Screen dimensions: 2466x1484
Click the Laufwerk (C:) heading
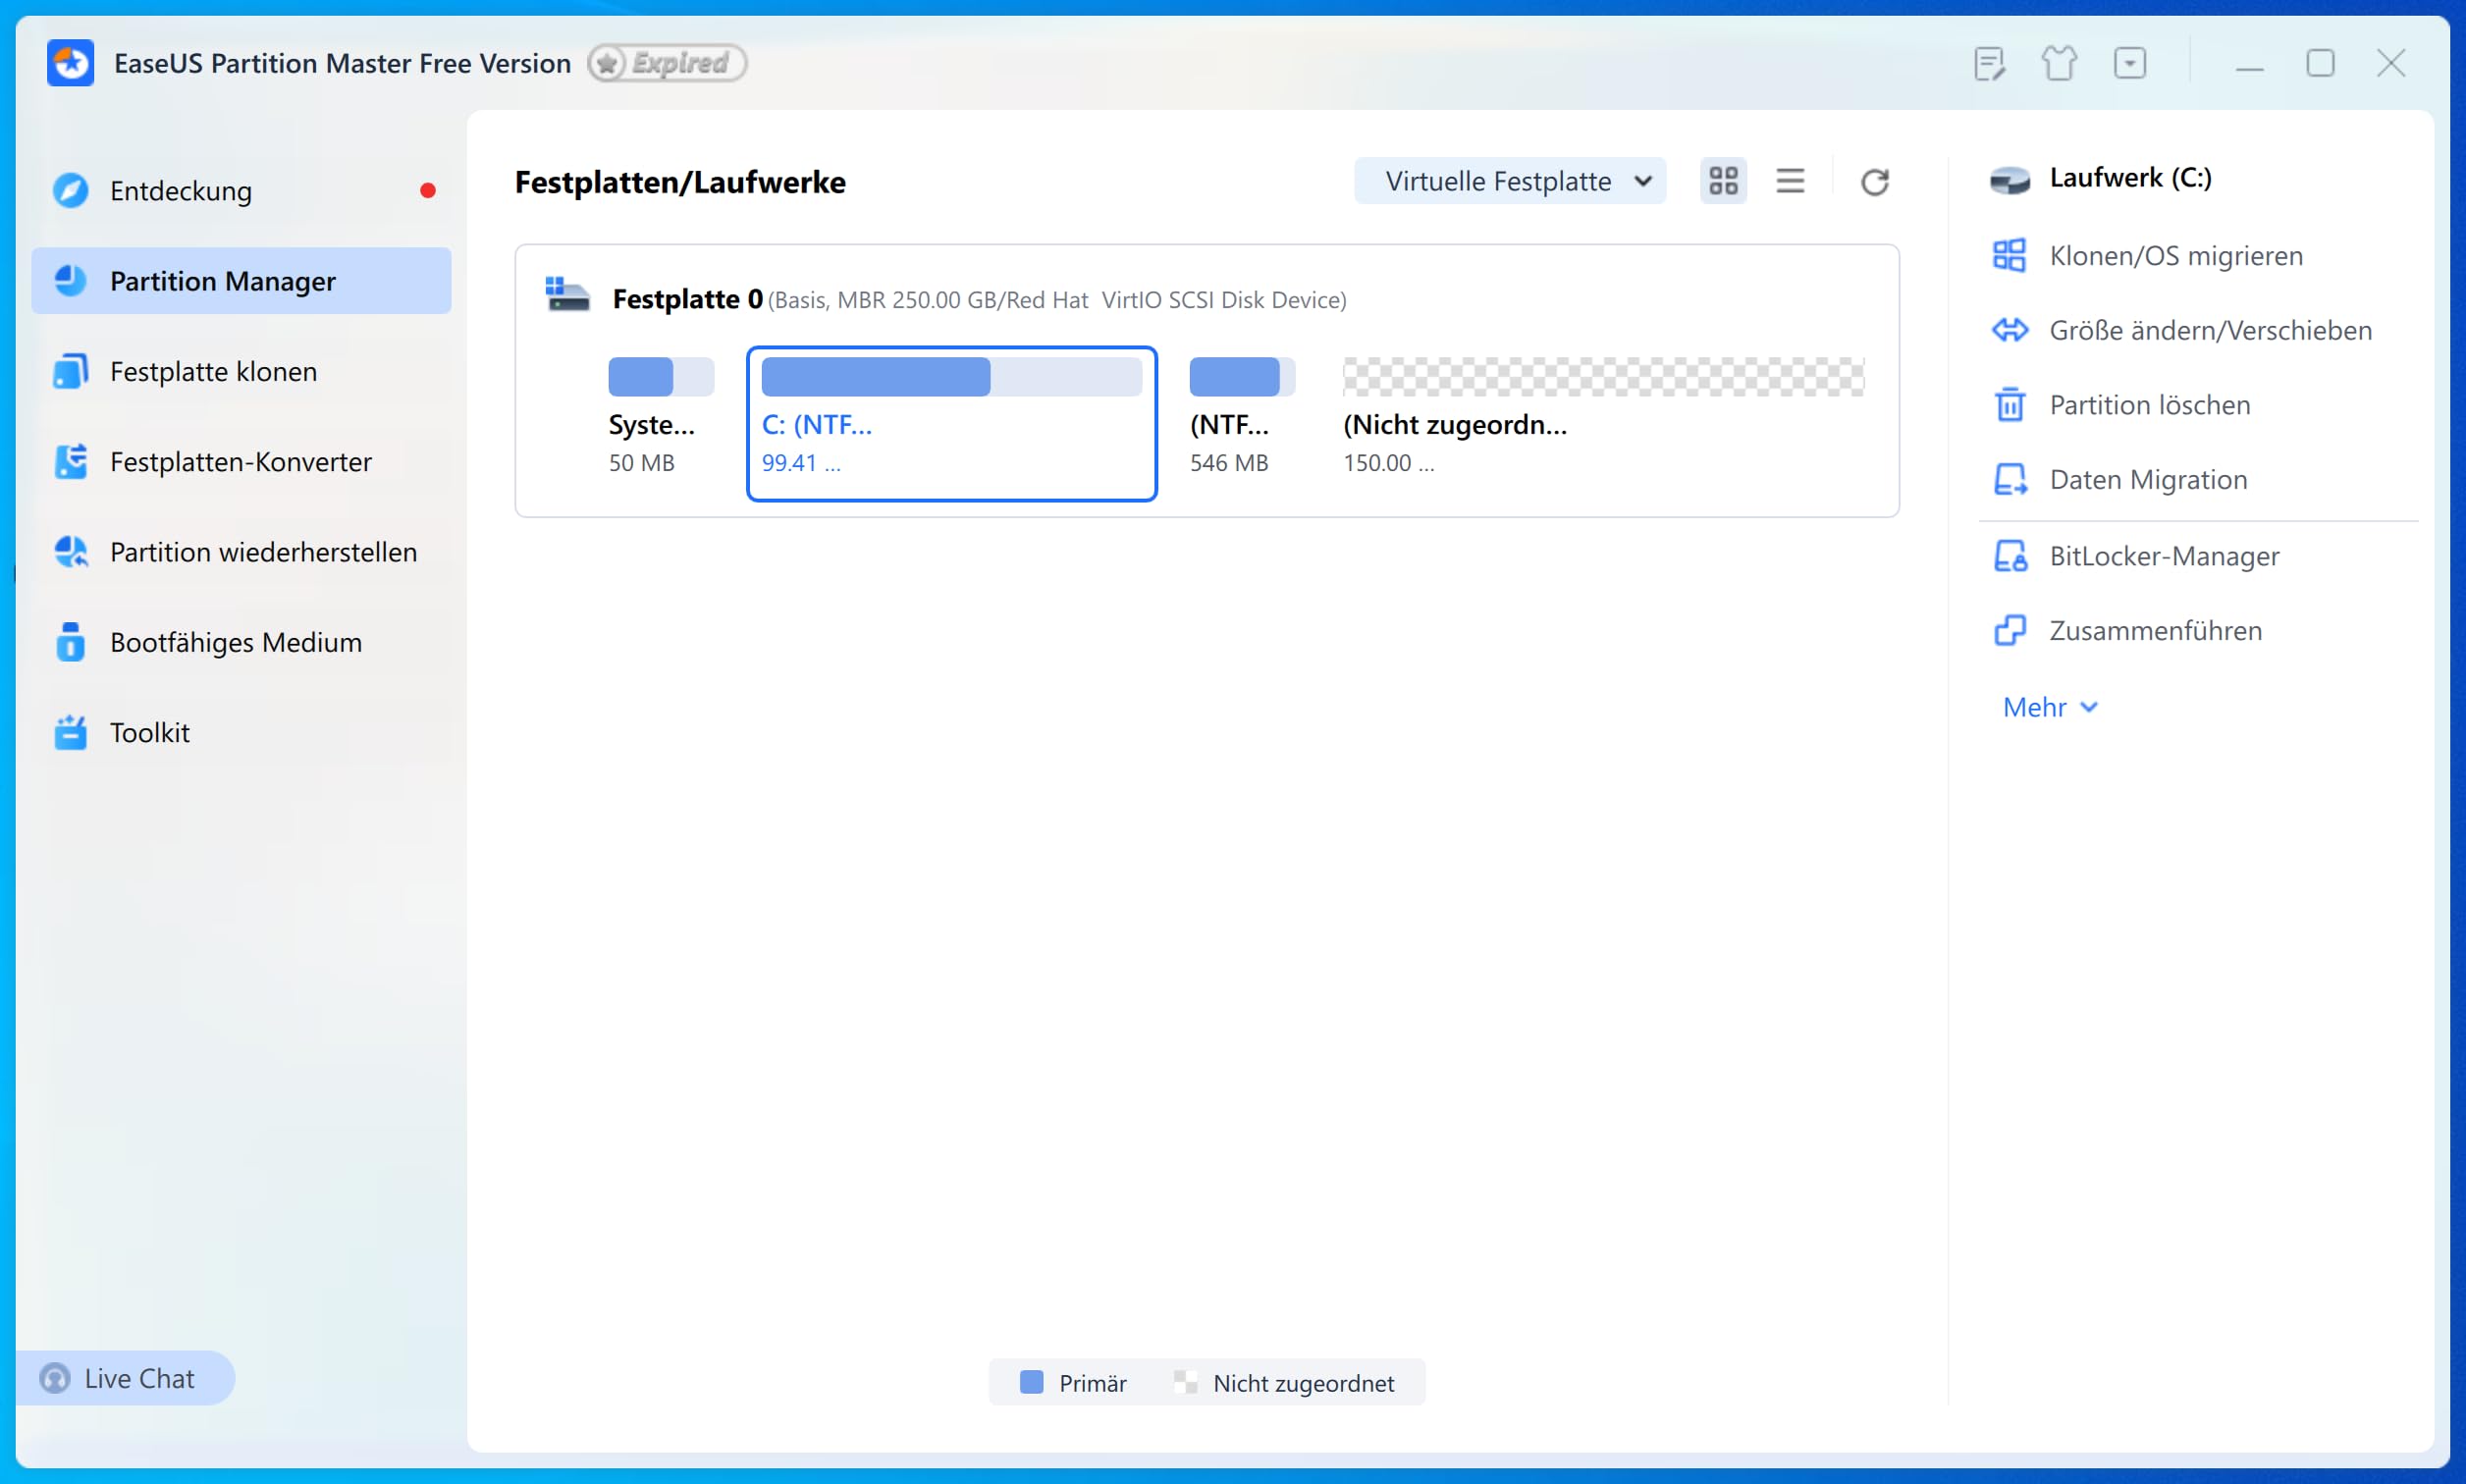tap(2130, 178)
